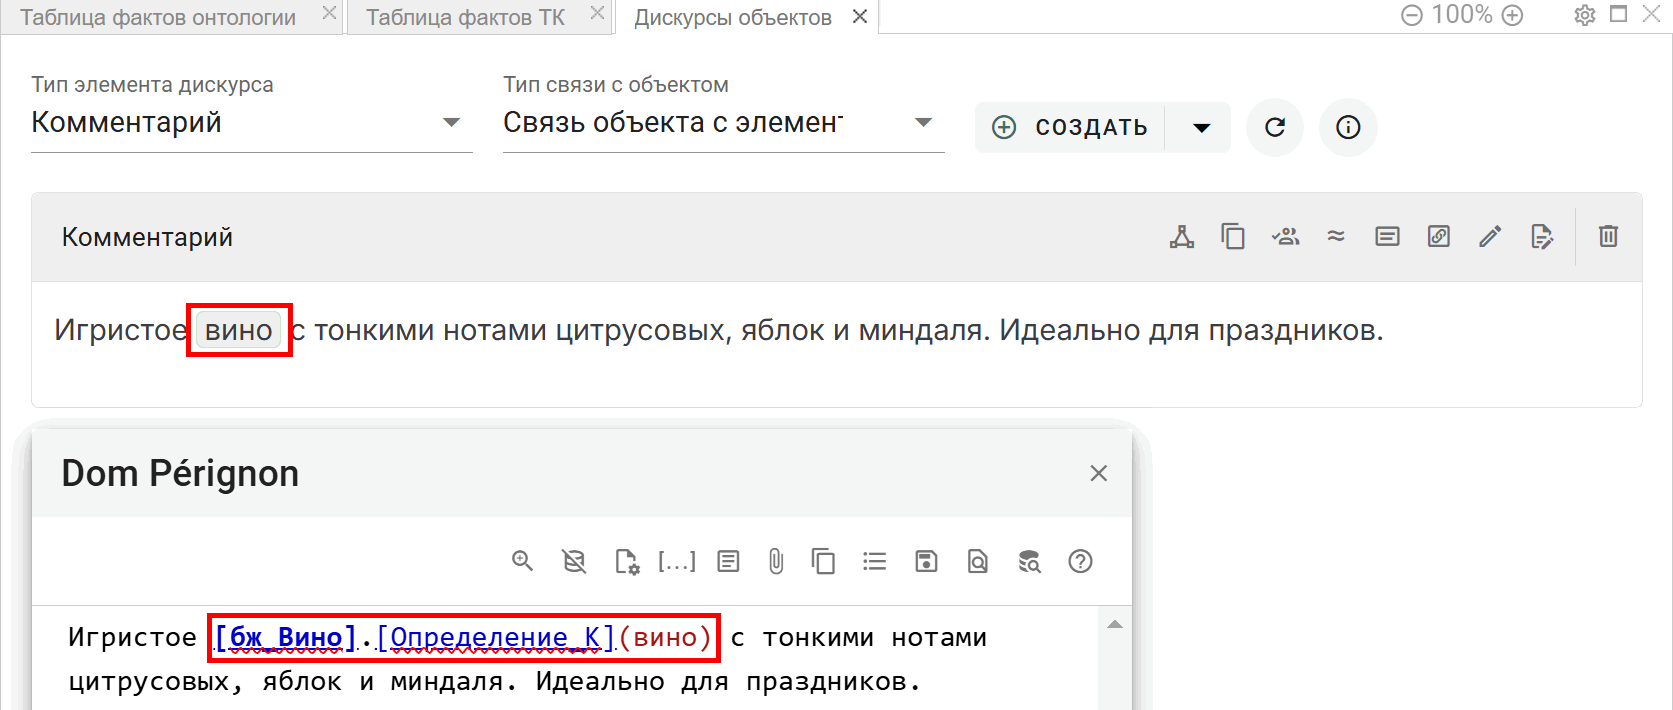Click the database search icon
The width and height of the screenshot is (1673, 710).
(x=1029, y=561)
